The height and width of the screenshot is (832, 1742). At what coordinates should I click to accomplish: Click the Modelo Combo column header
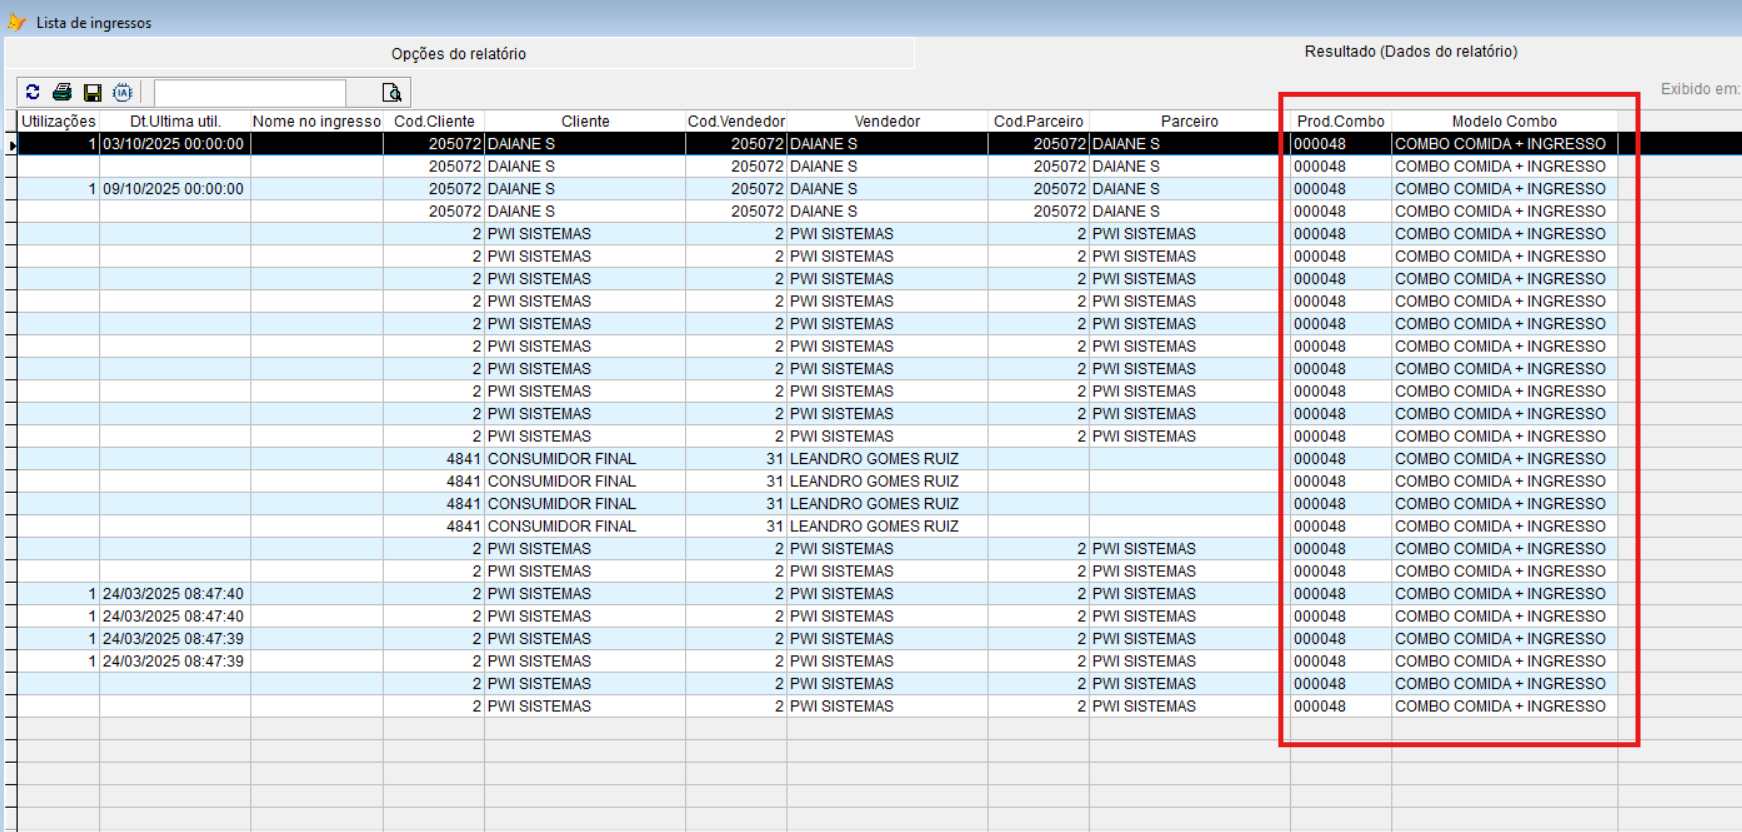pos(1503,121)
